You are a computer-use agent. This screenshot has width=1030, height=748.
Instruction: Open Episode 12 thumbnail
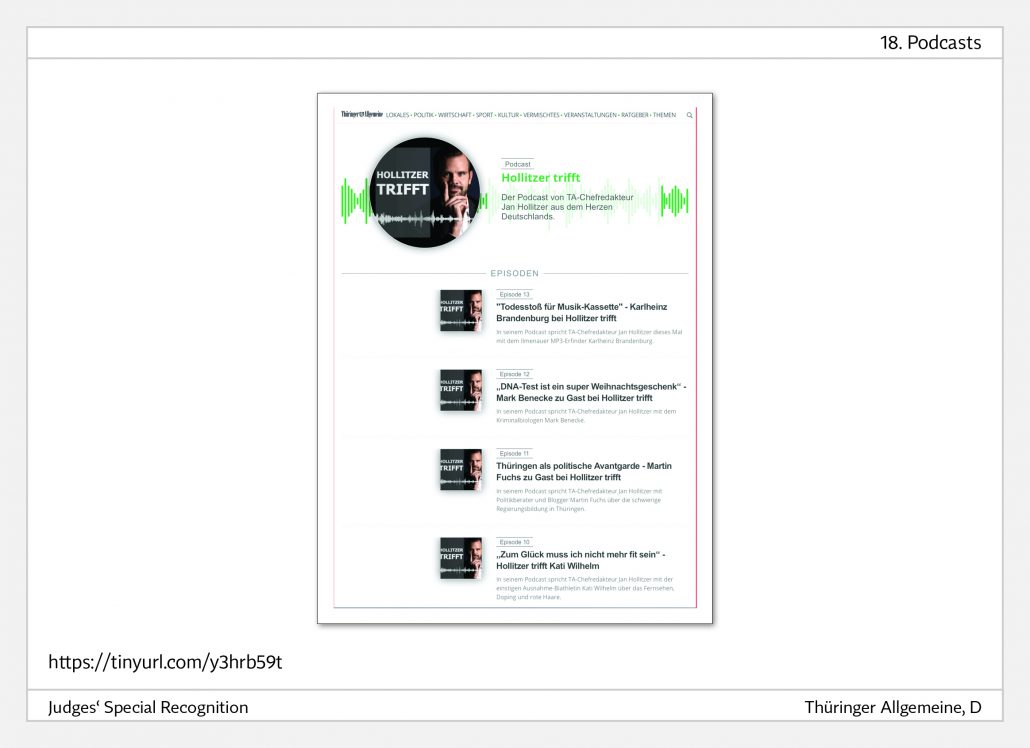[x=461, y=390]
